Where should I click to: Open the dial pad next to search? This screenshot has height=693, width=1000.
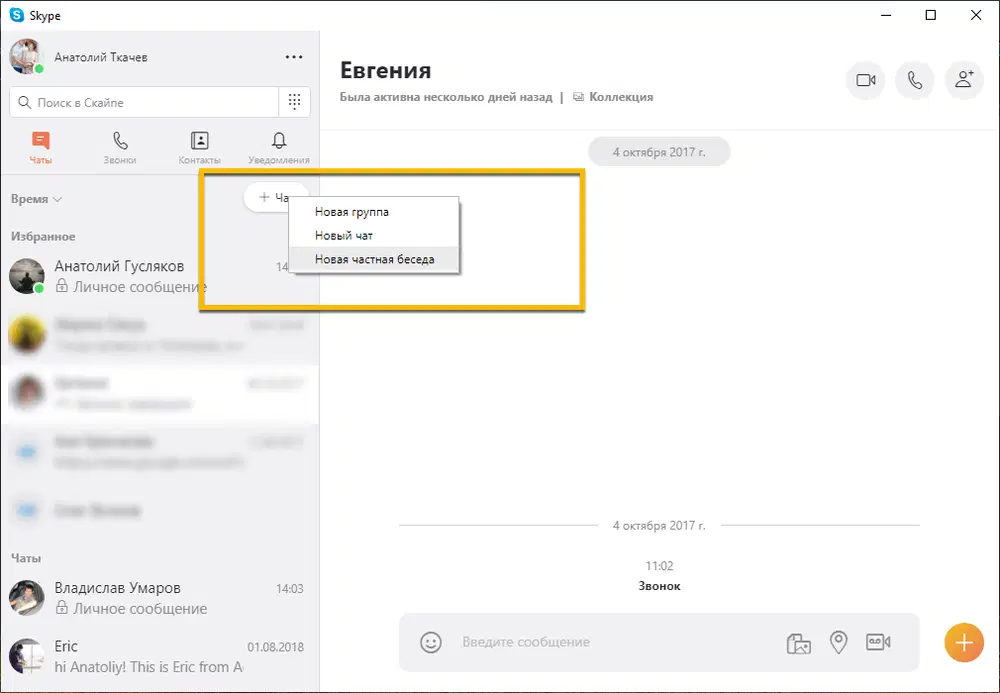(x=294, y=102)
